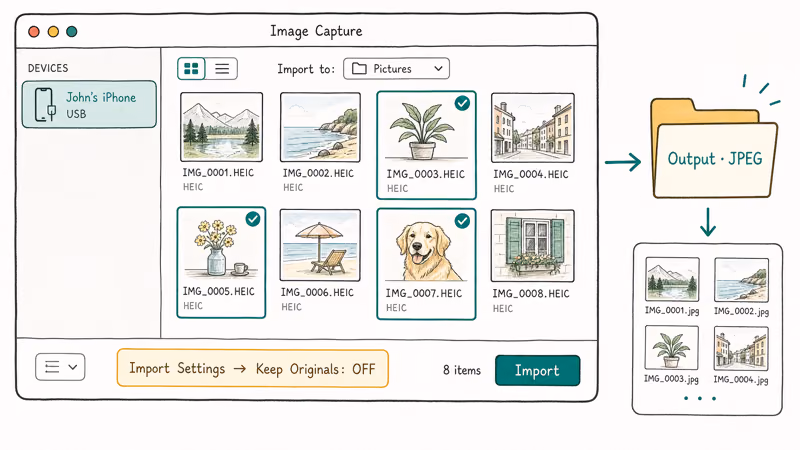
Task: Click the green zoom window button
Action: 72,32
